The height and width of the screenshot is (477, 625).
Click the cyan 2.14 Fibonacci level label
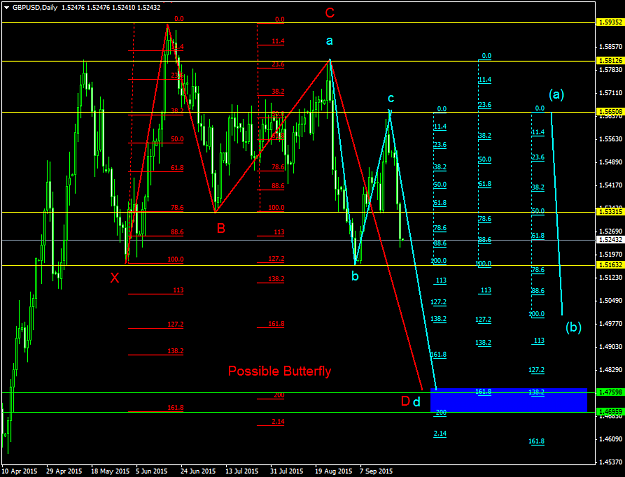pyautogui.click(x=440, y=434)
